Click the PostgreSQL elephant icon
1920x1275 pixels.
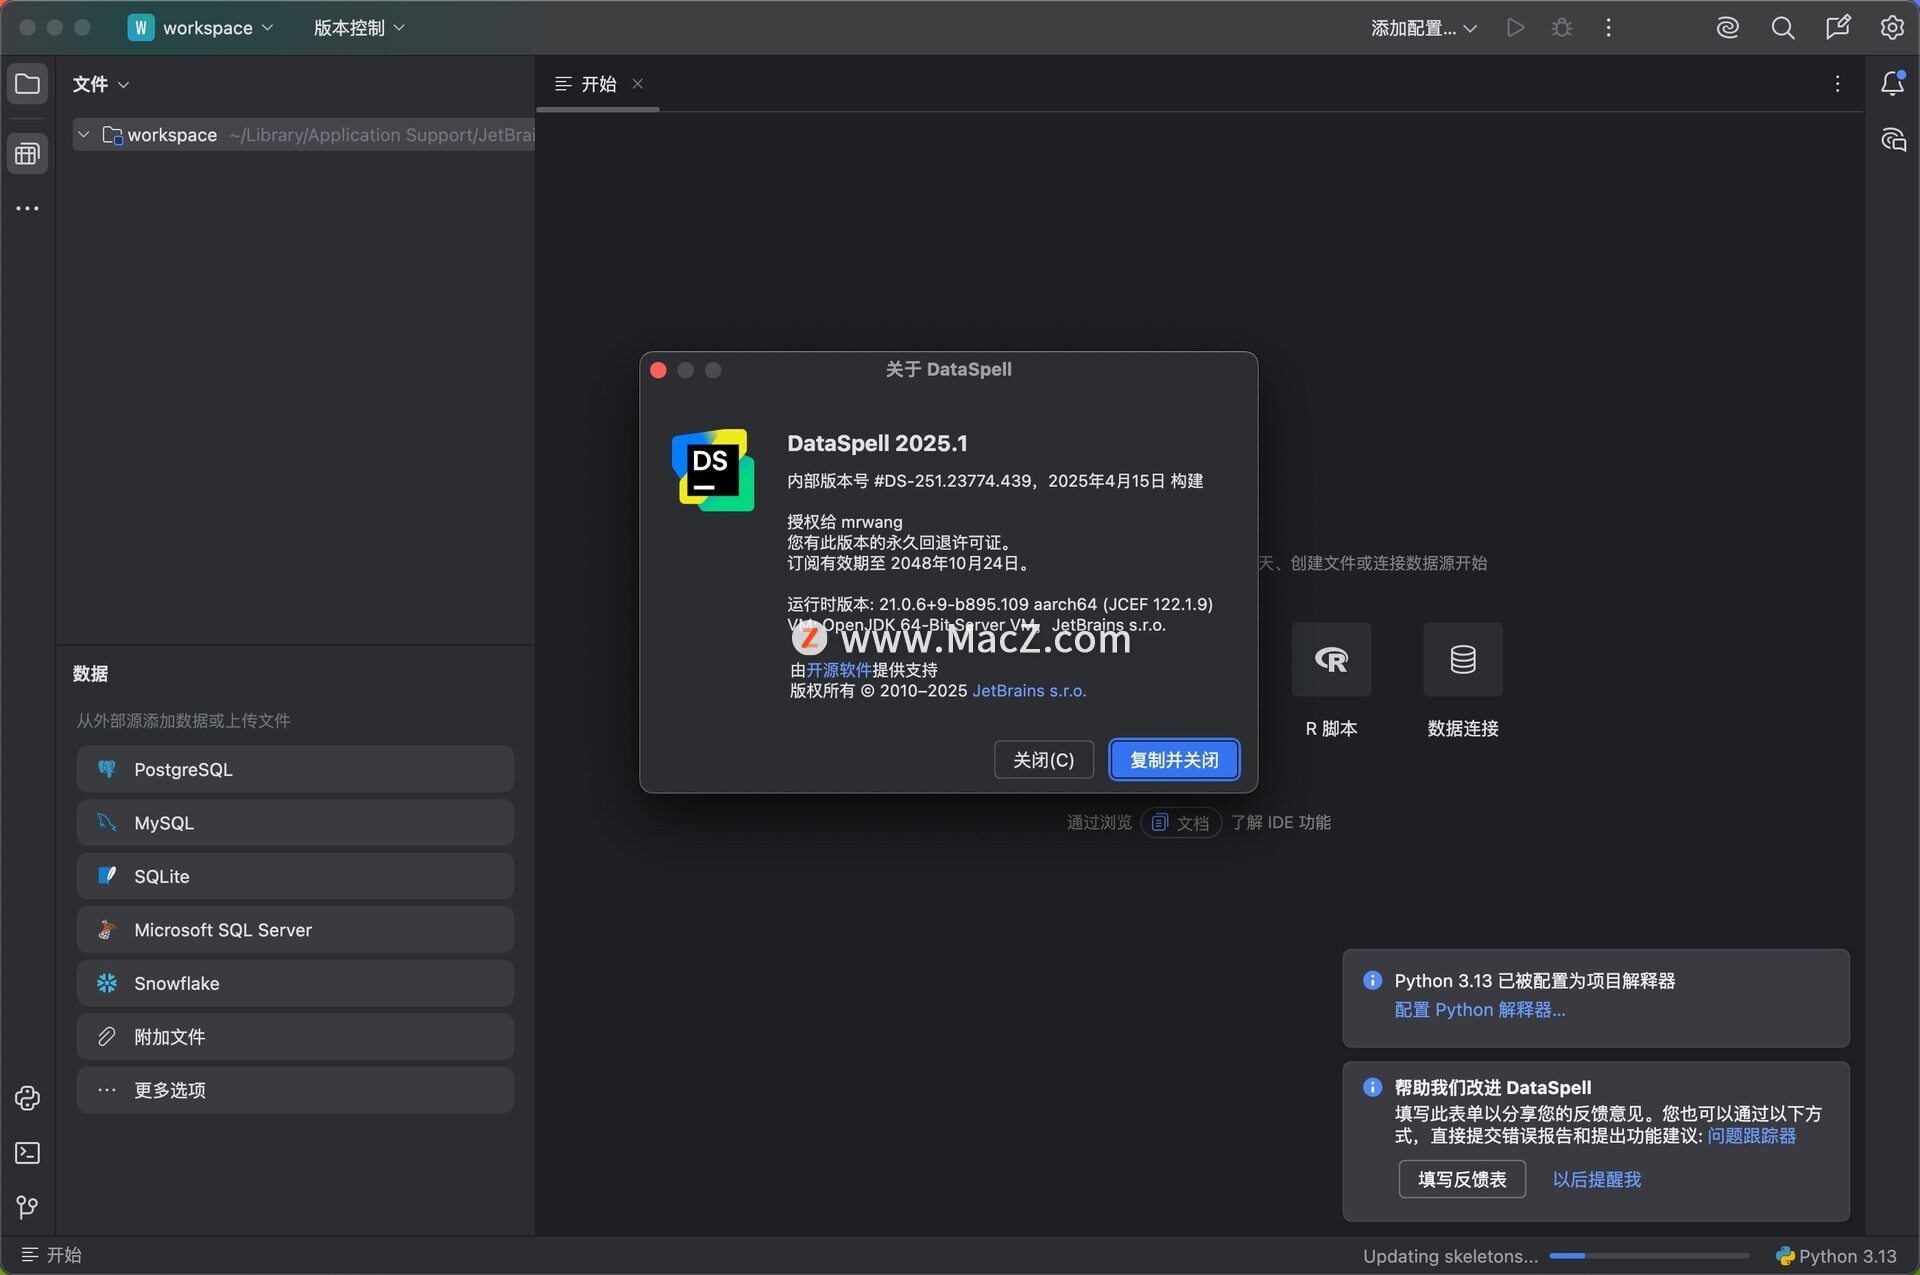[x=106, y=769]
